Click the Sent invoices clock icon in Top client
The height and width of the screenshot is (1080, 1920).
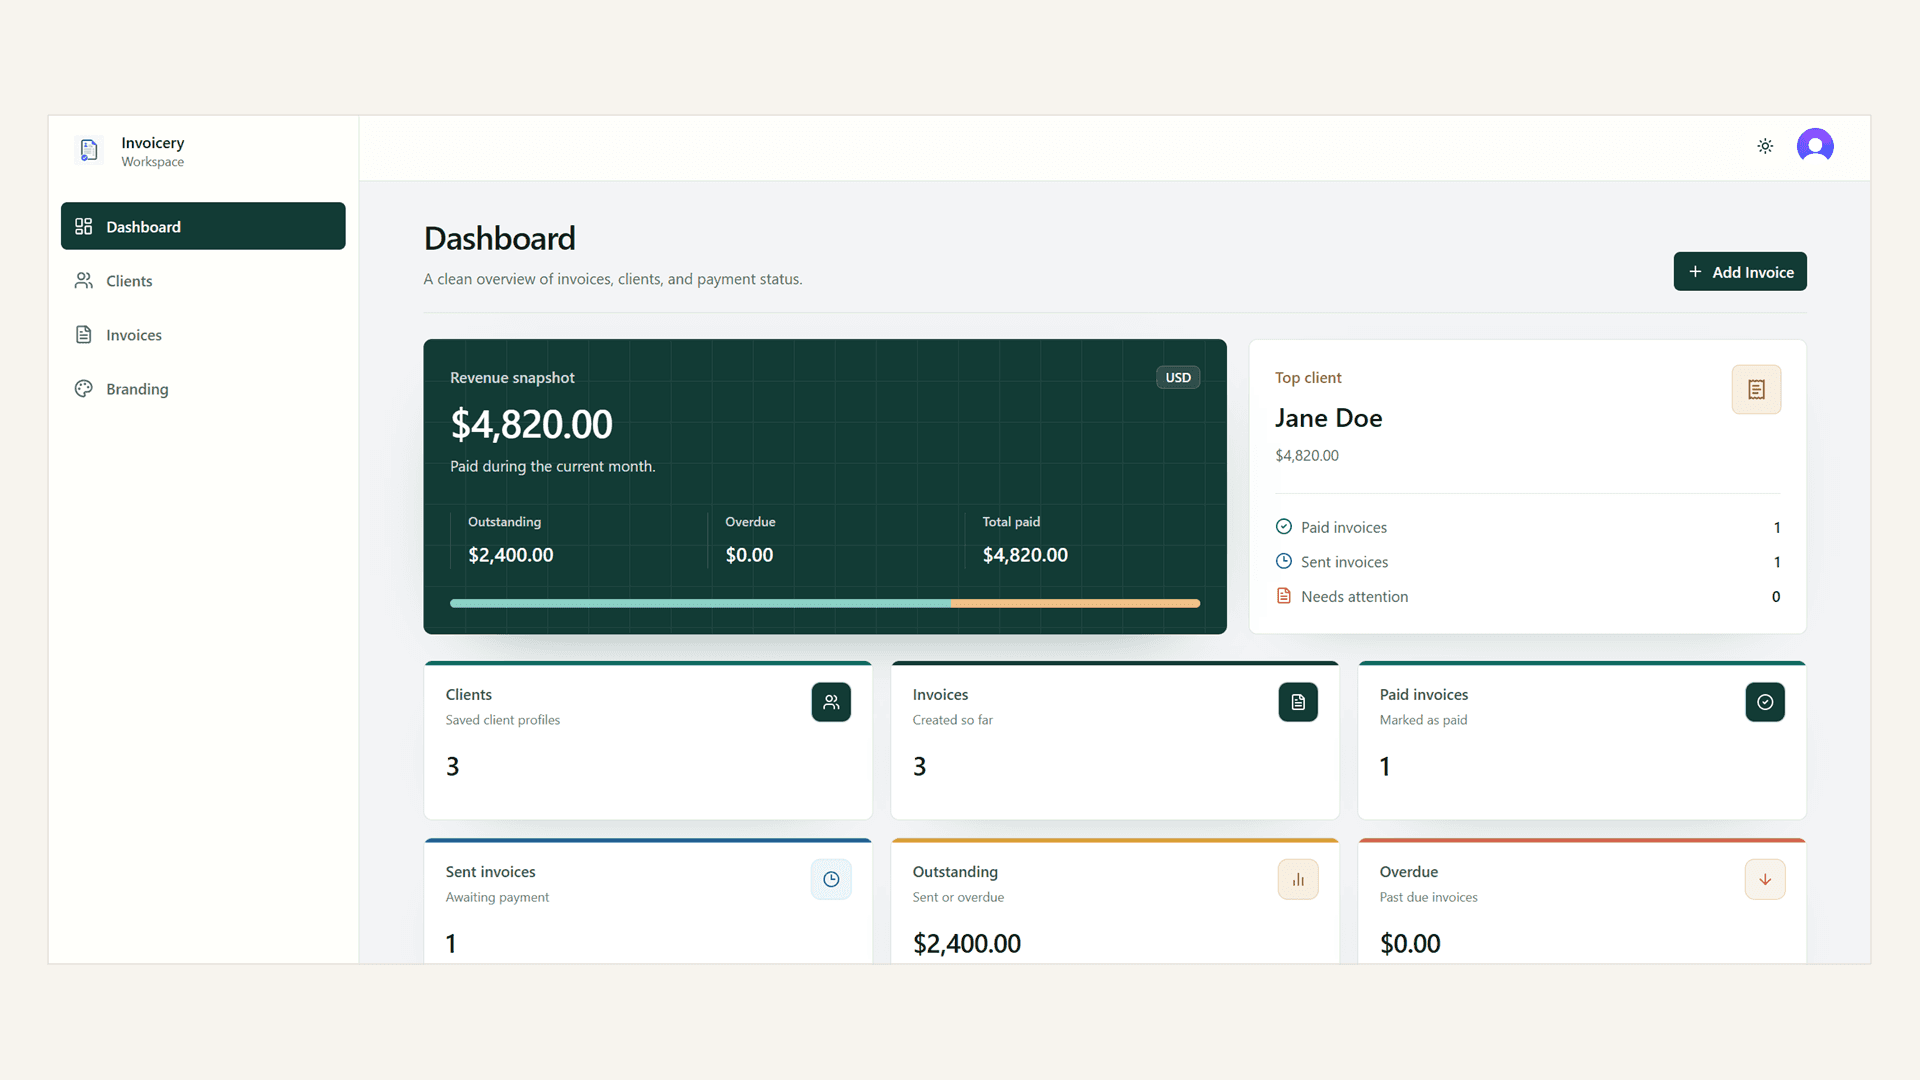1284,561
